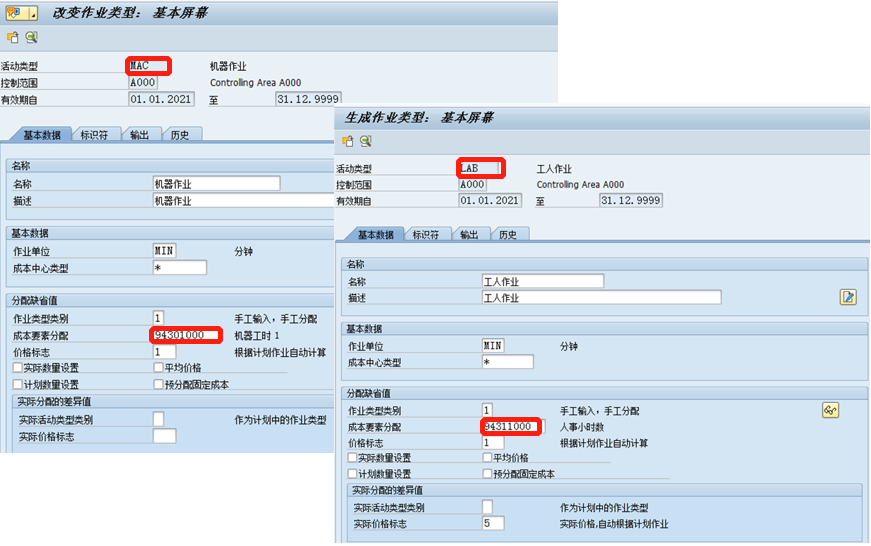
Task: Tick 平均价格 checkbox in 生成作业类型 window
Action: pyautogui.click(x=487, y=458)
